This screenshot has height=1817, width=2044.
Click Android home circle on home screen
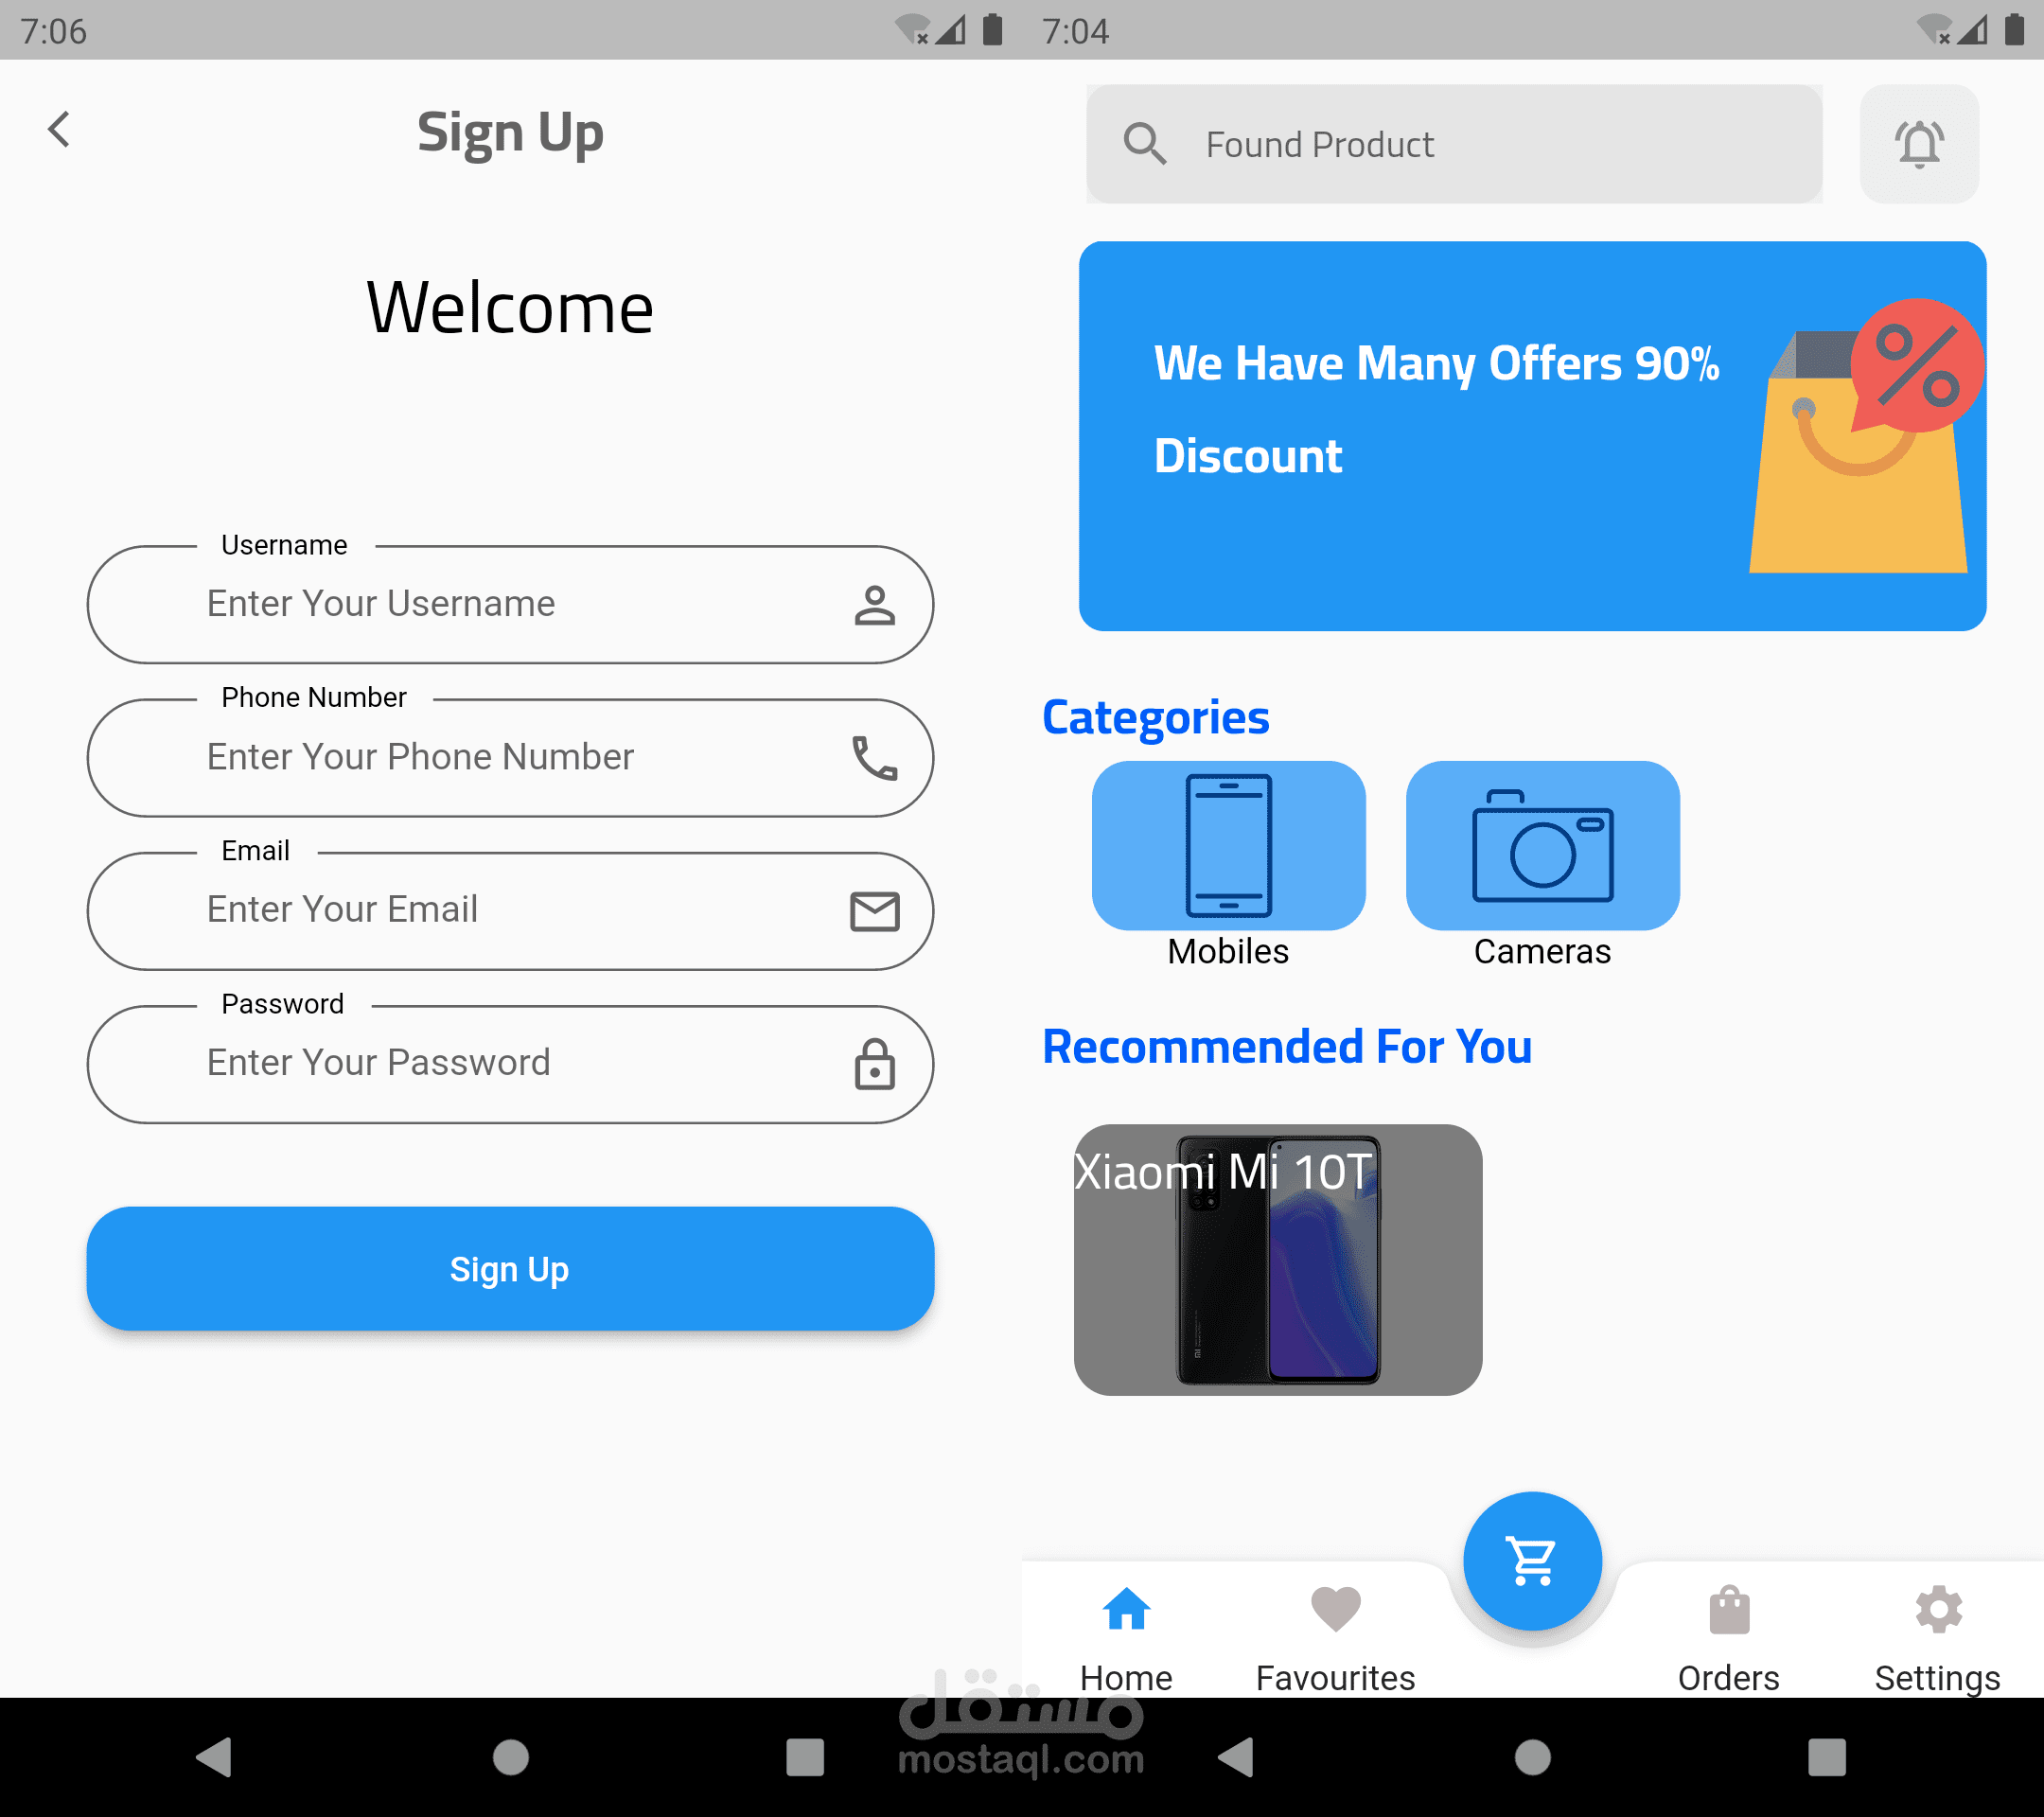point(1532,1757)
